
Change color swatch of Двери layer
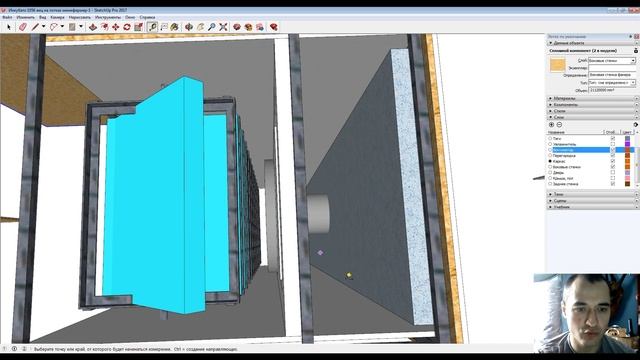click(627, 173)
